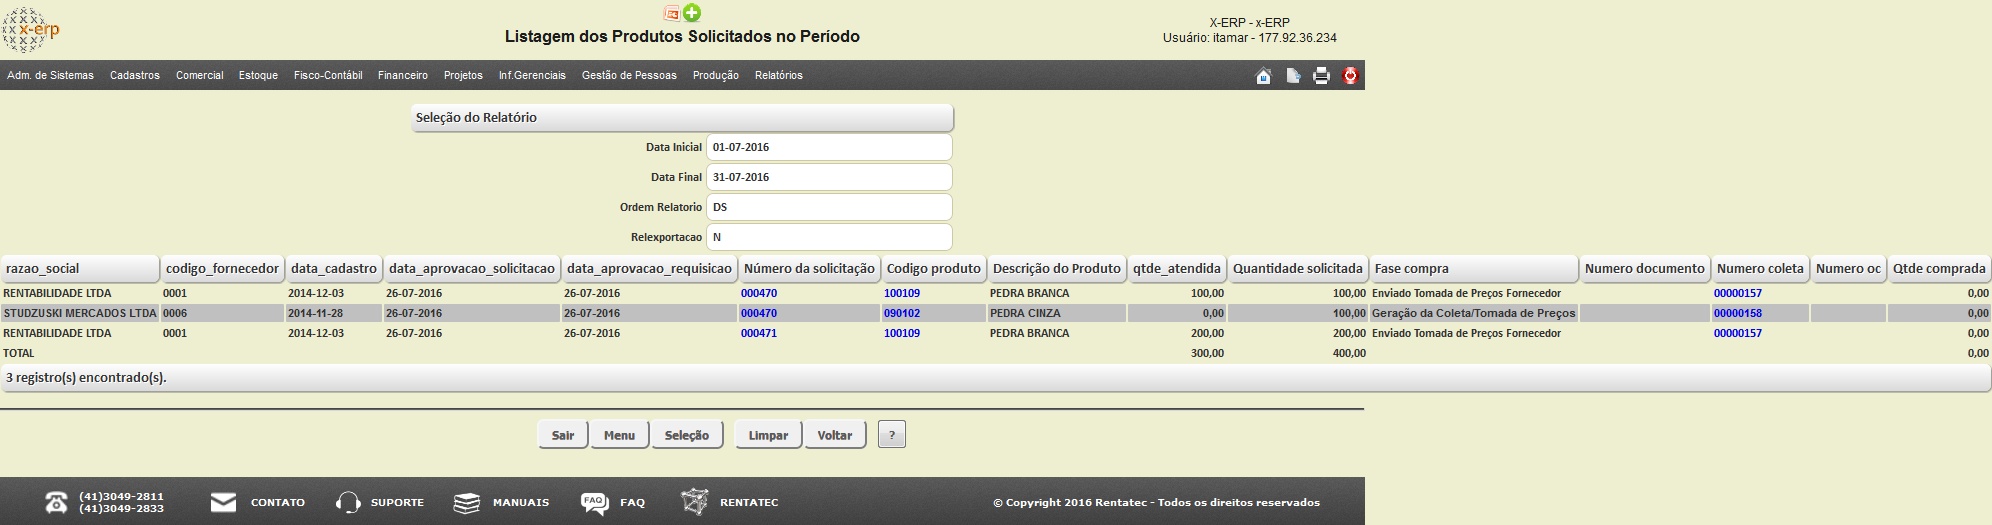Image resolution: width=1992 pixels, height=525 pixels.
Task: Click the Numero coleta column header
Action: click(x=1760, y=269)
